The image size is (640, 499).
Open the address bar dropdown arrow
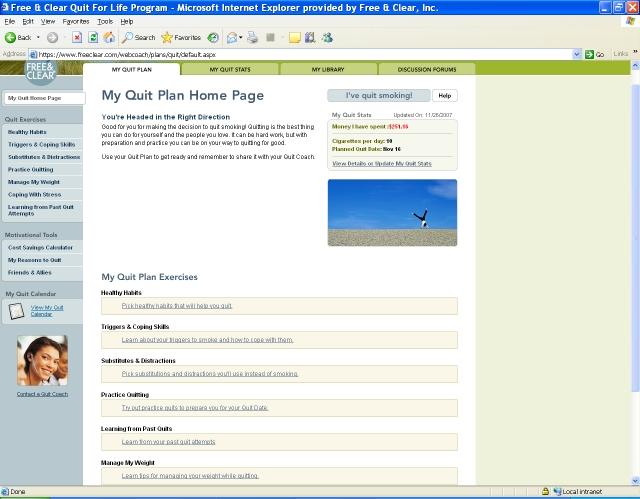coord(576,53)
